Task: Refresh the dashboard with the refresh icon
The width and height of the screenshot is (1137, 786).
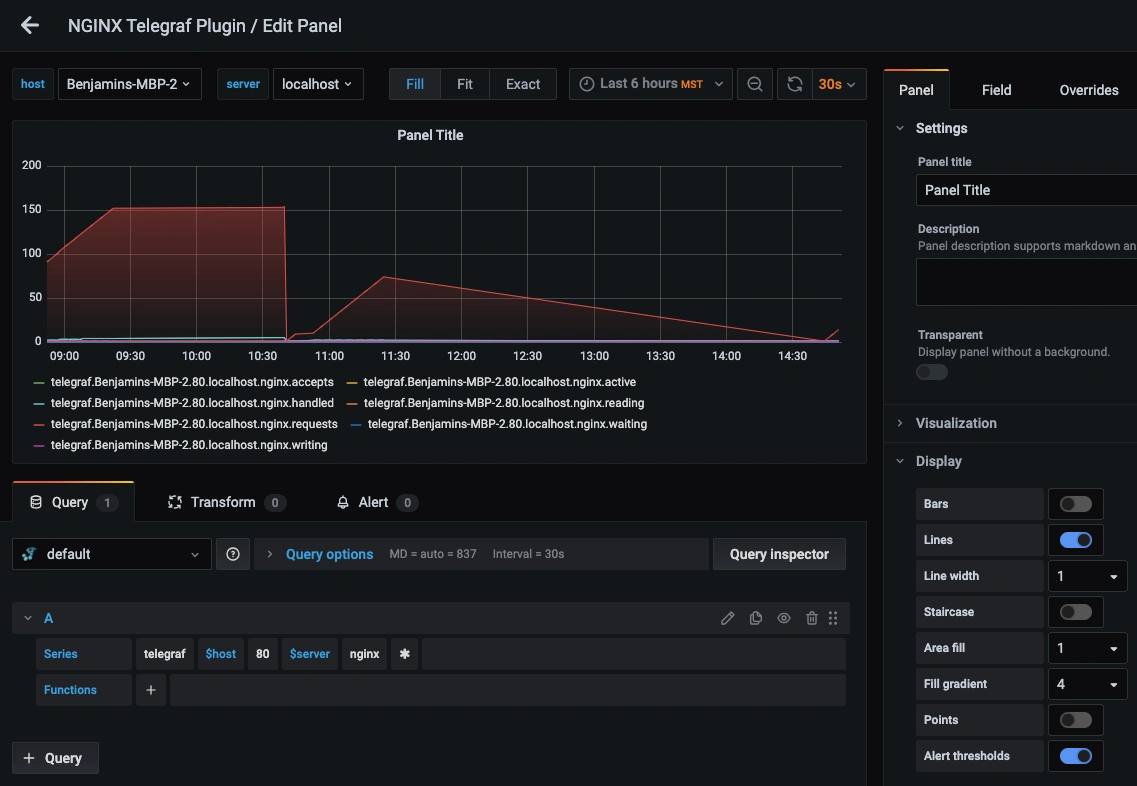Action: point(795,84)
